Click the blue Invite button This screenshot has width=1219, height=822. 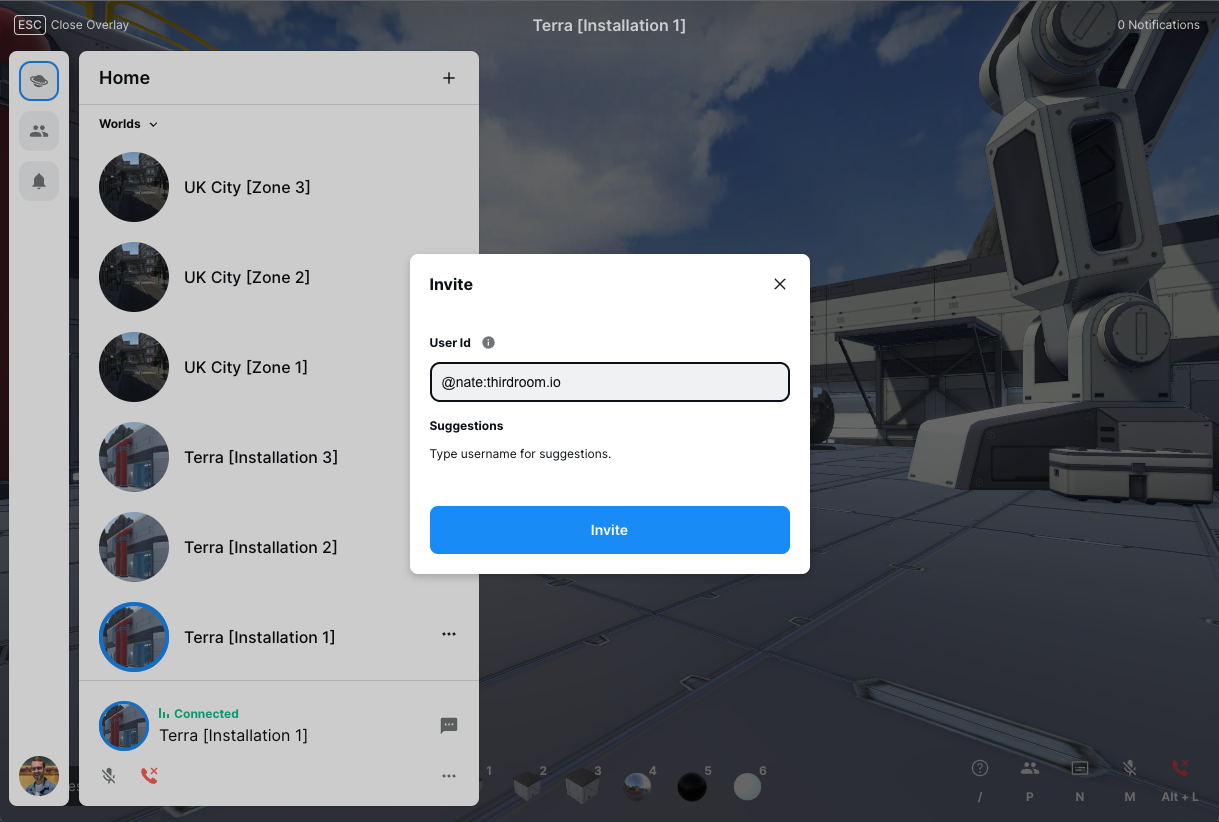tap(609, 530)
